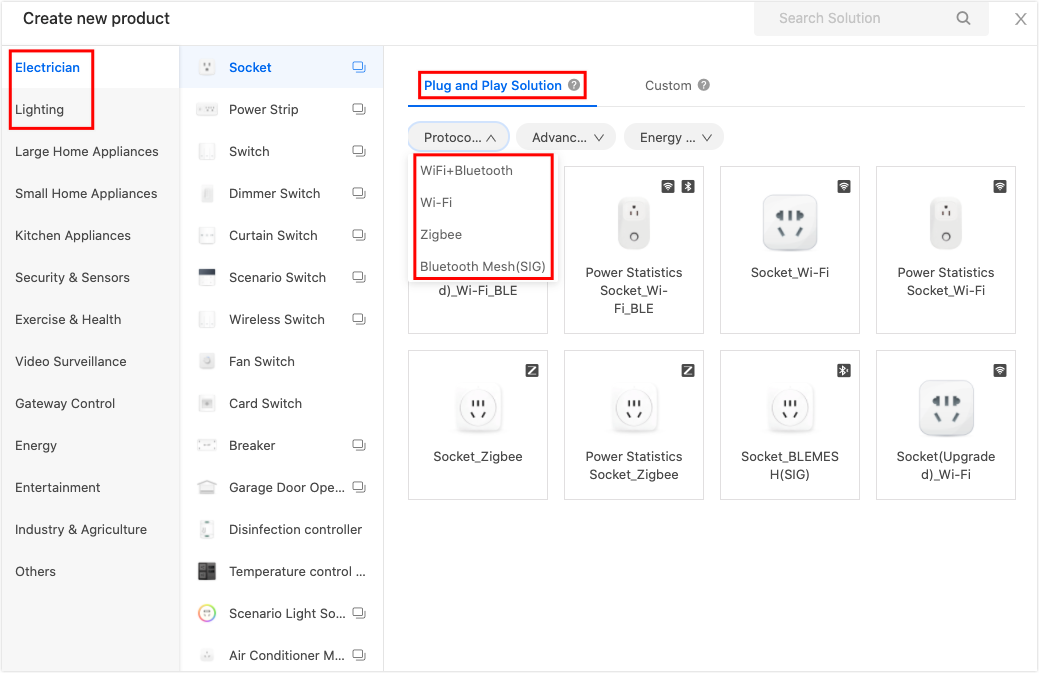Click the Temperature control device icon
This screenshot has height=673, width=1039.
pyautogui.click(x=207, y=572)
